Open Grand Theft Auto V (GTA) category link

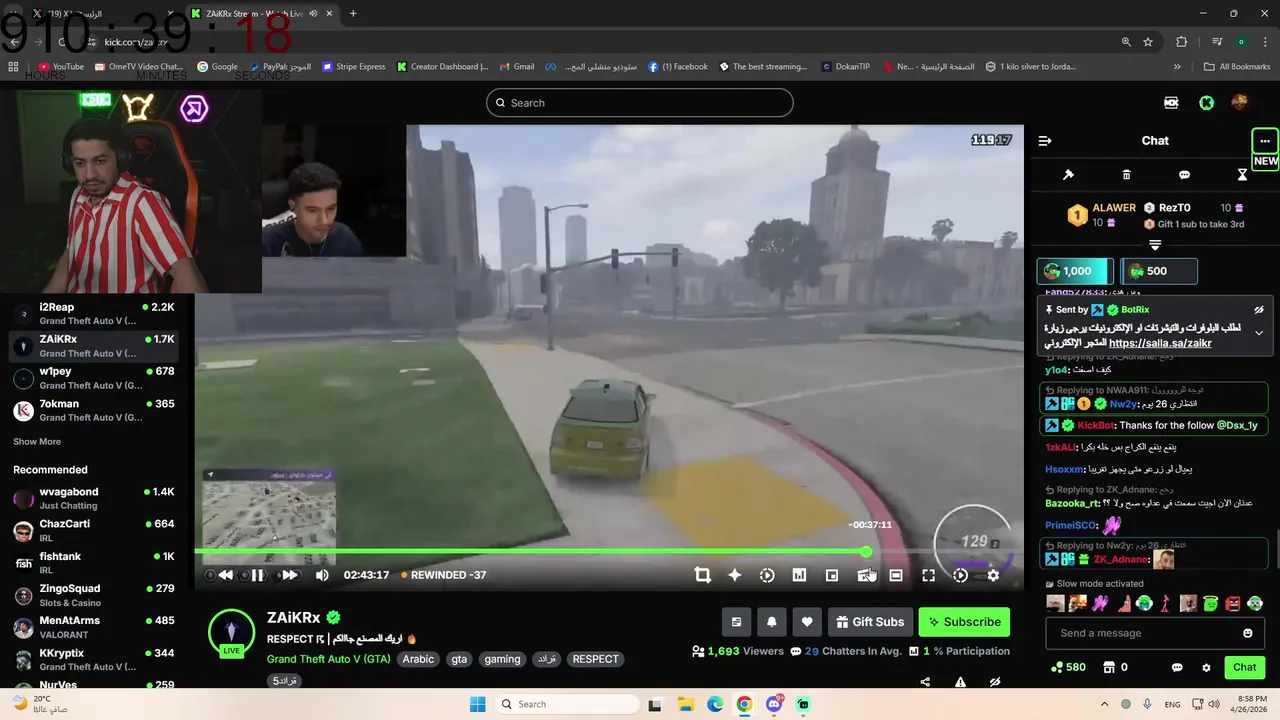coord(328,659)
